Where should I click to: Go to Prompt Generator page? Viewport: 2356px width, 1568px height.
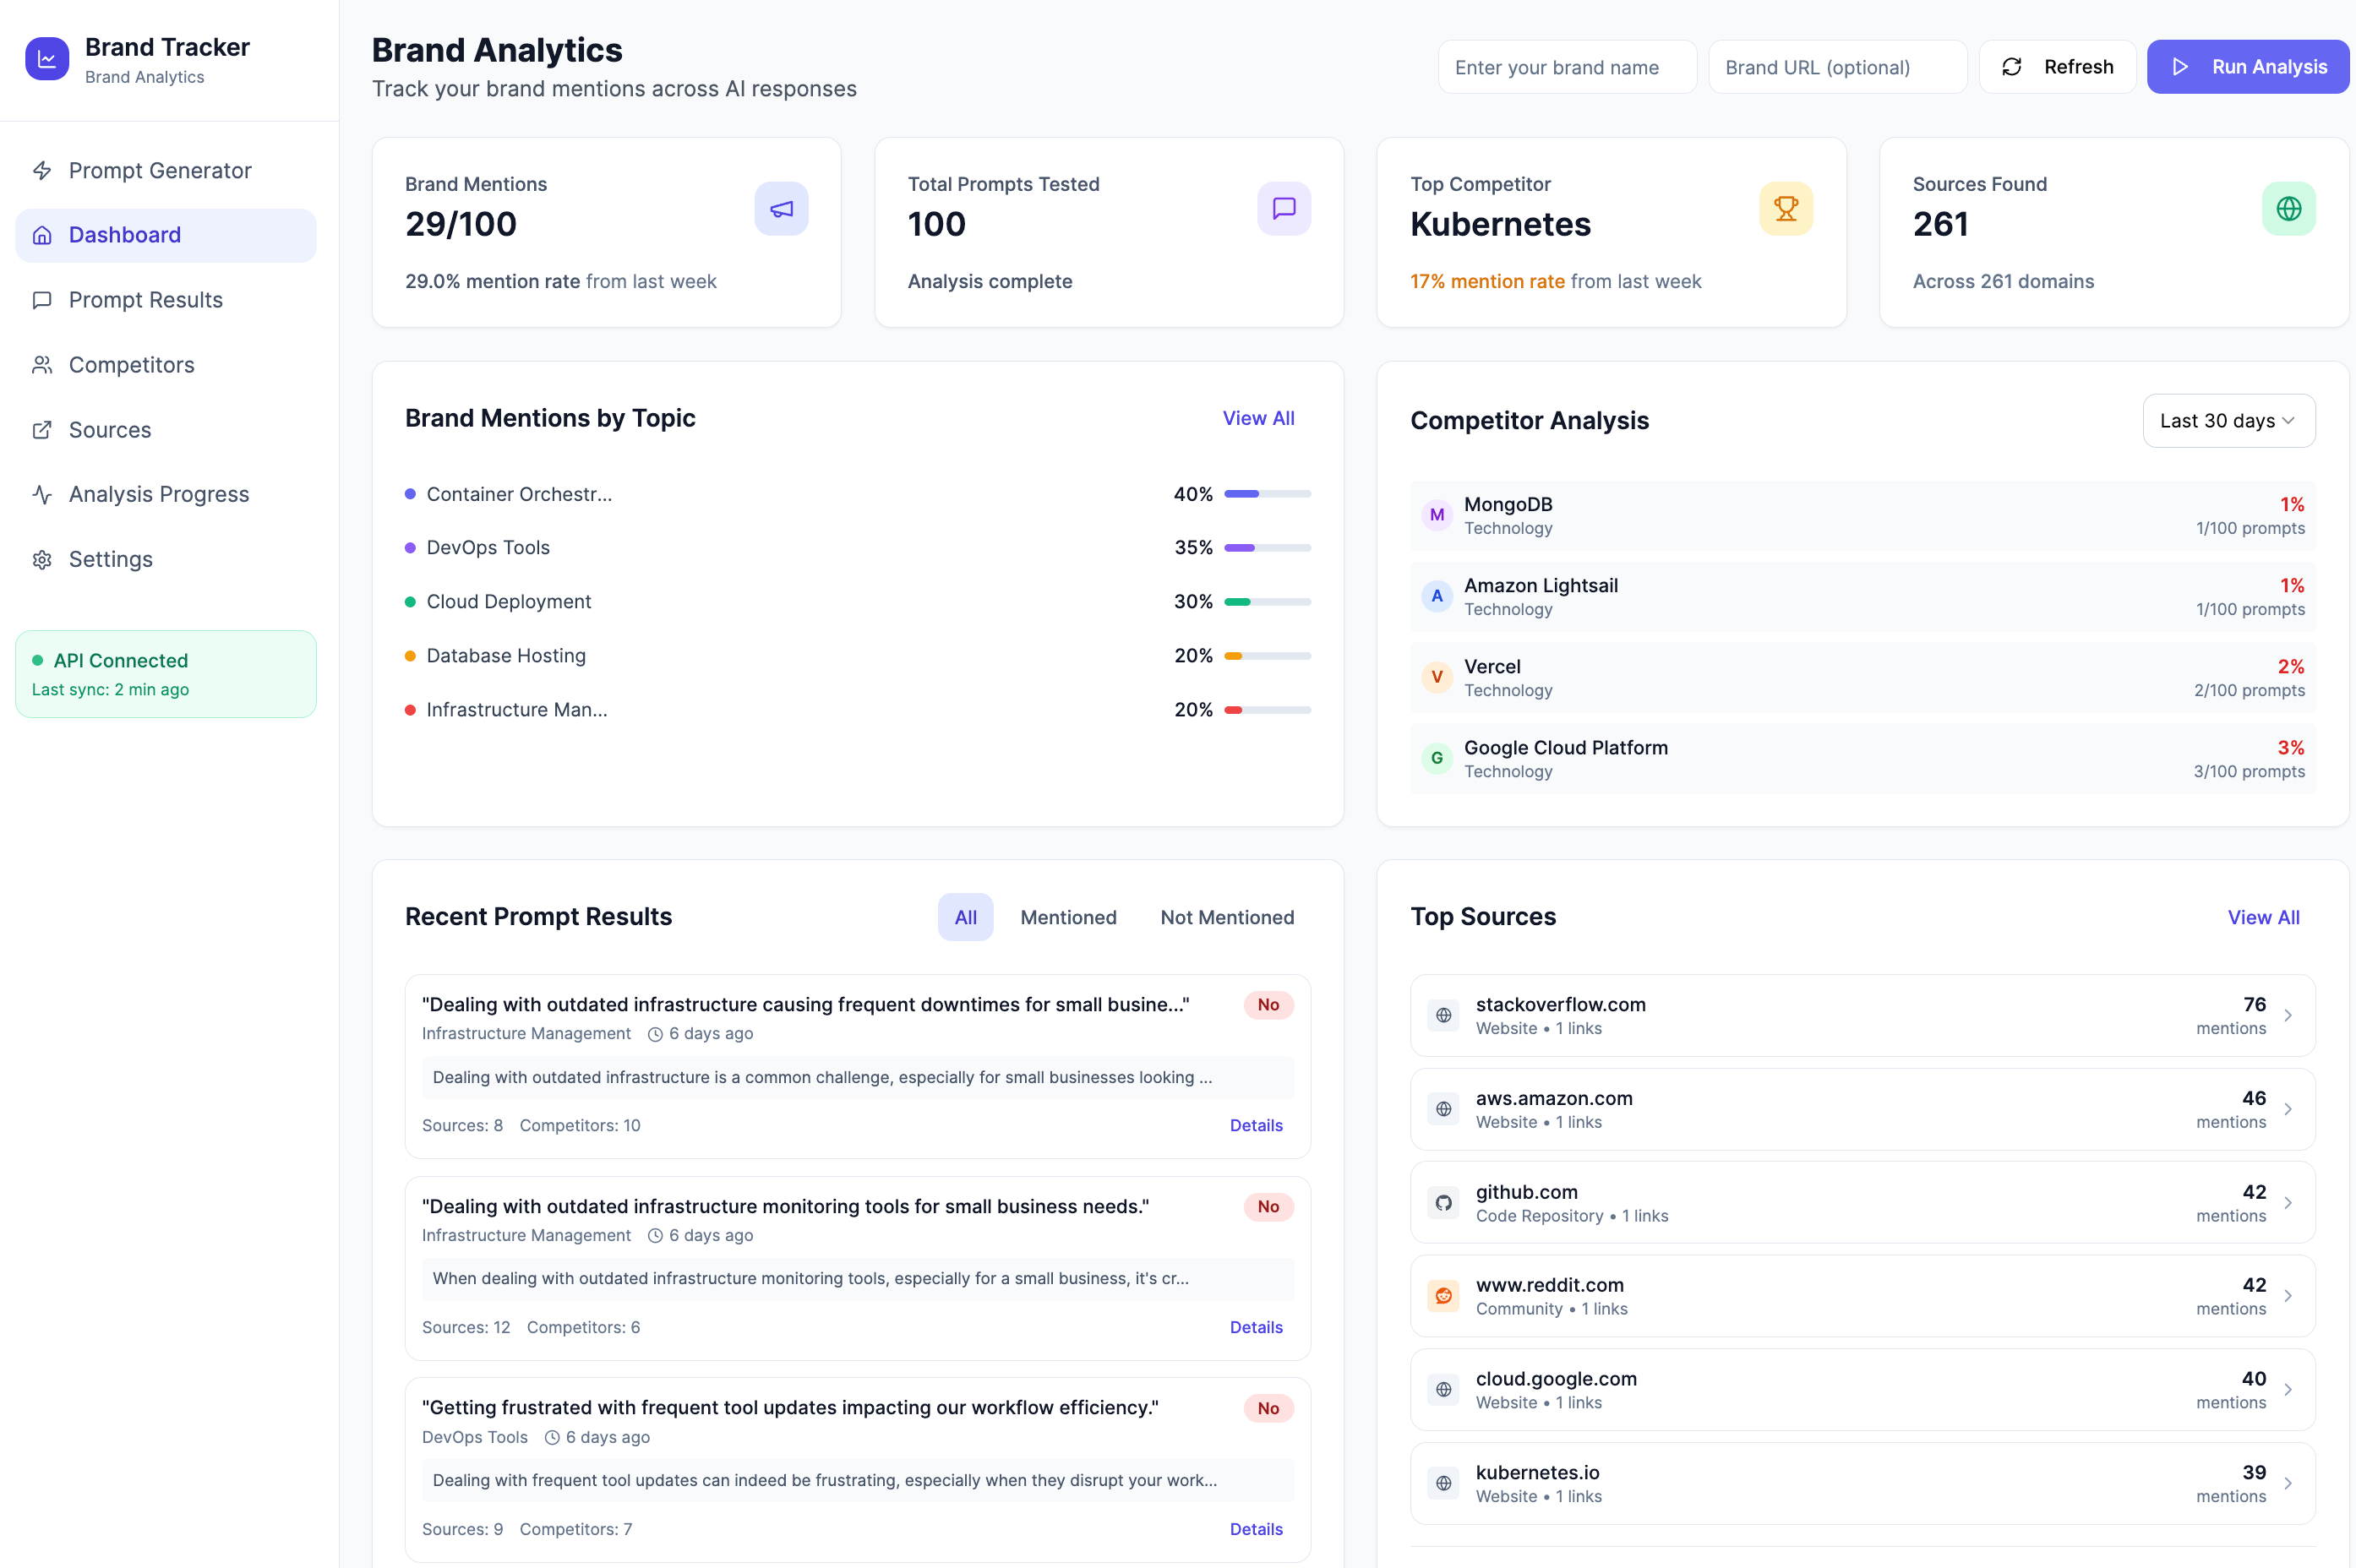[x=159, y=171]
